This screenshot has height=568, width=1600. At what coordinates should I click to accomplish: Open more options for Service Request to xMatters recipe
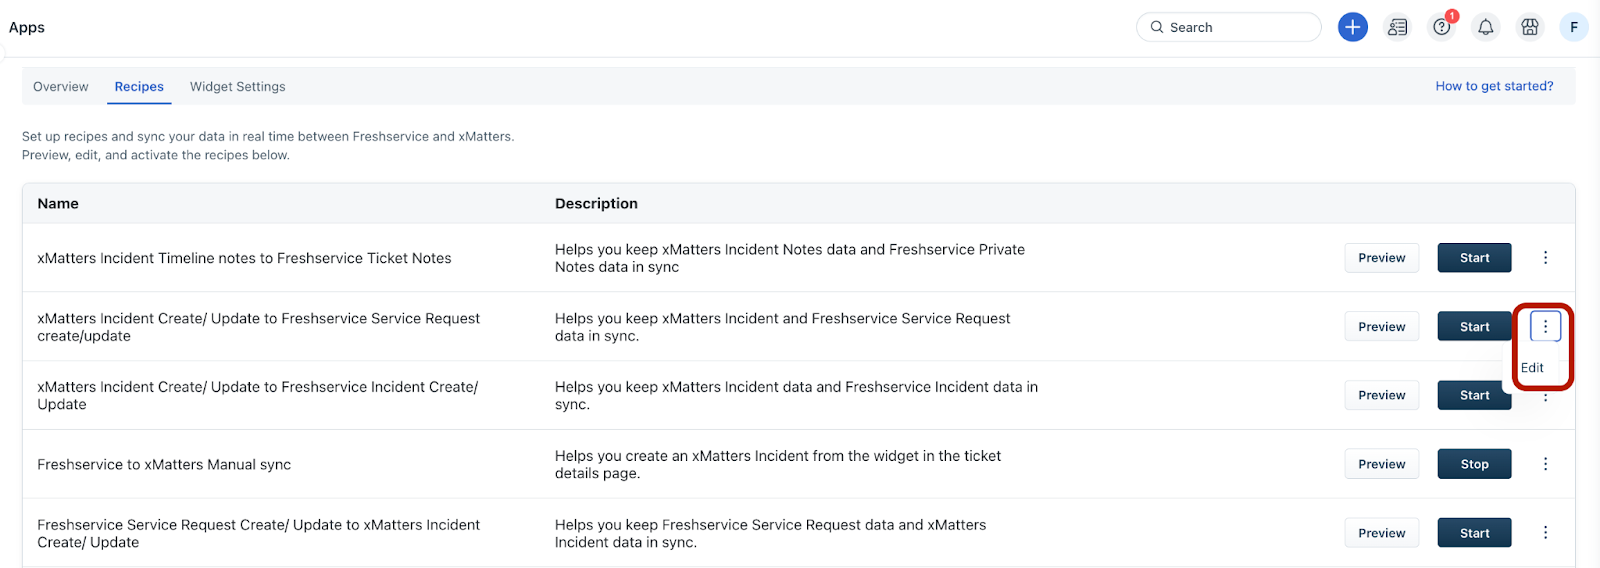pos(1545,533)
